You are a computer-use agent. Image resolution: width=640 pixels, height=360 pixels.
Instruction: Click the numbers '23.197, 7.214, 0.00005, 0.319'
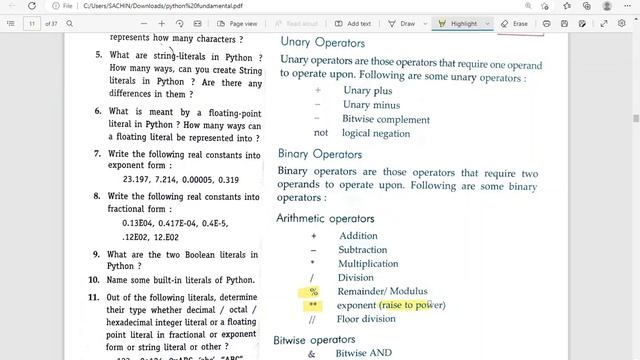pos(181,180)
